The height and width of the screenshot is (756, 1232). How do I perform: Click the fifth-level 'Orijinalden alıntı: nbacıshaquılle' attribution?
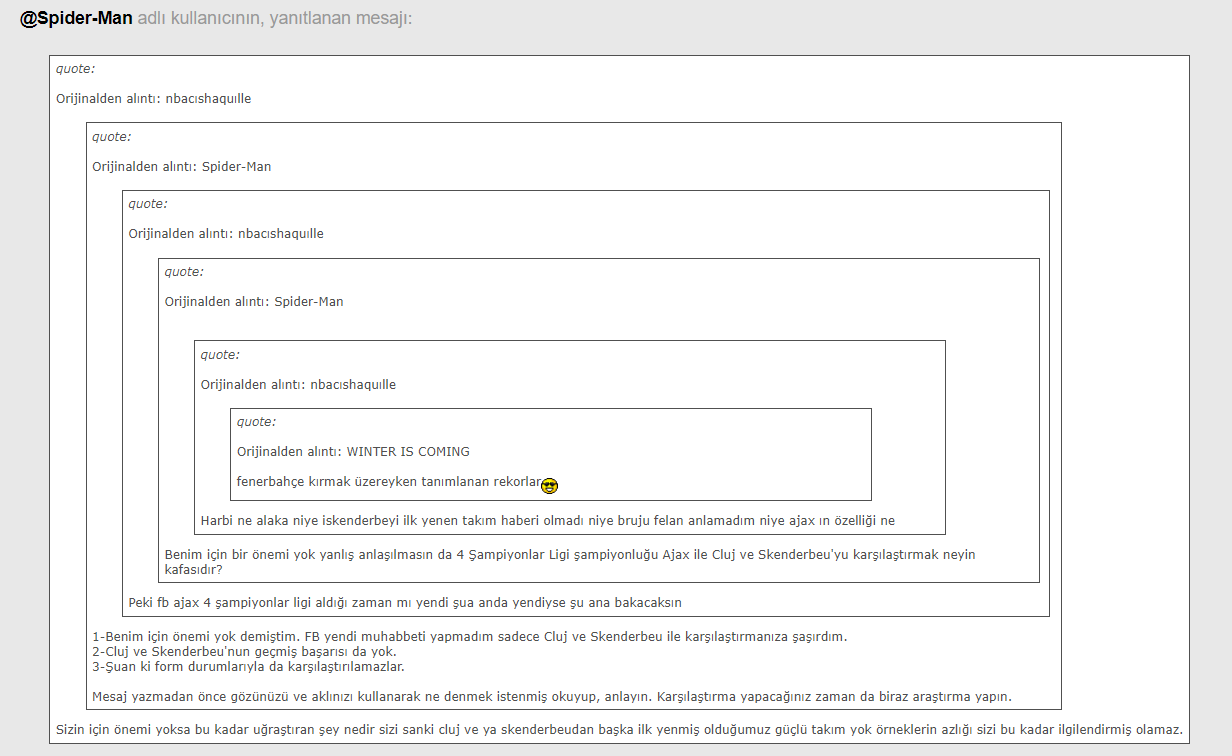click(x=298, y=385)
